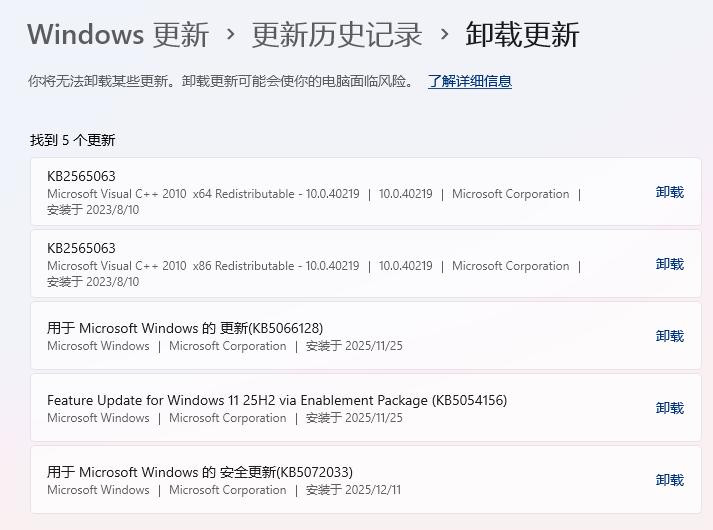Click 安装于 2023/8/10 under x86 Redistributable

pos(93,282)
